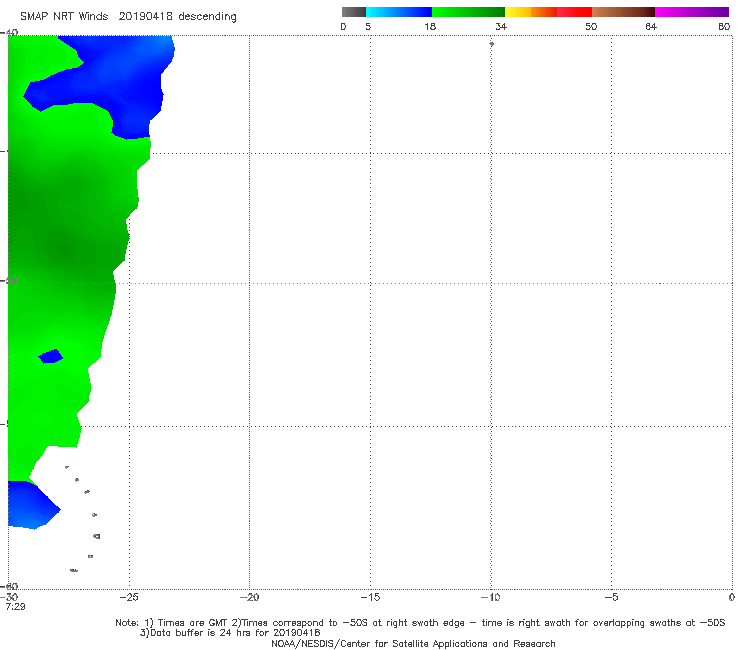Click the magenta-purple segment of the color bar

coord(692,12)
